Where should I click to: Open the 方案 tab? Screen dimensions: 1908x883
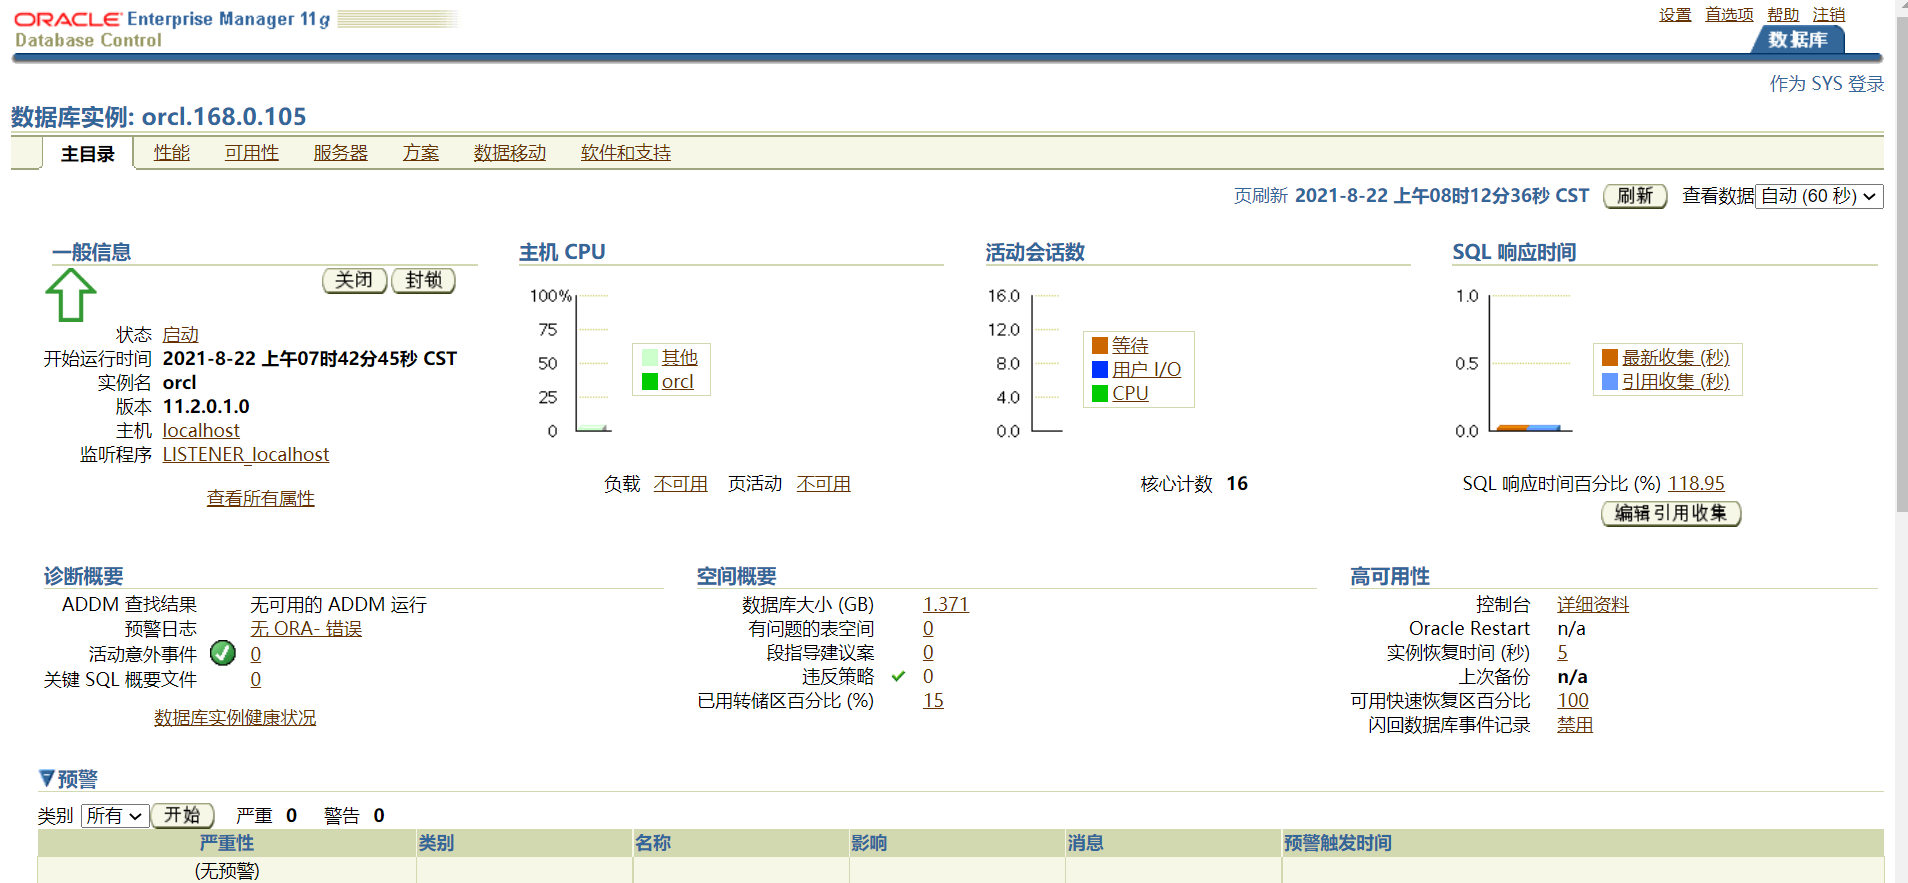421,153
